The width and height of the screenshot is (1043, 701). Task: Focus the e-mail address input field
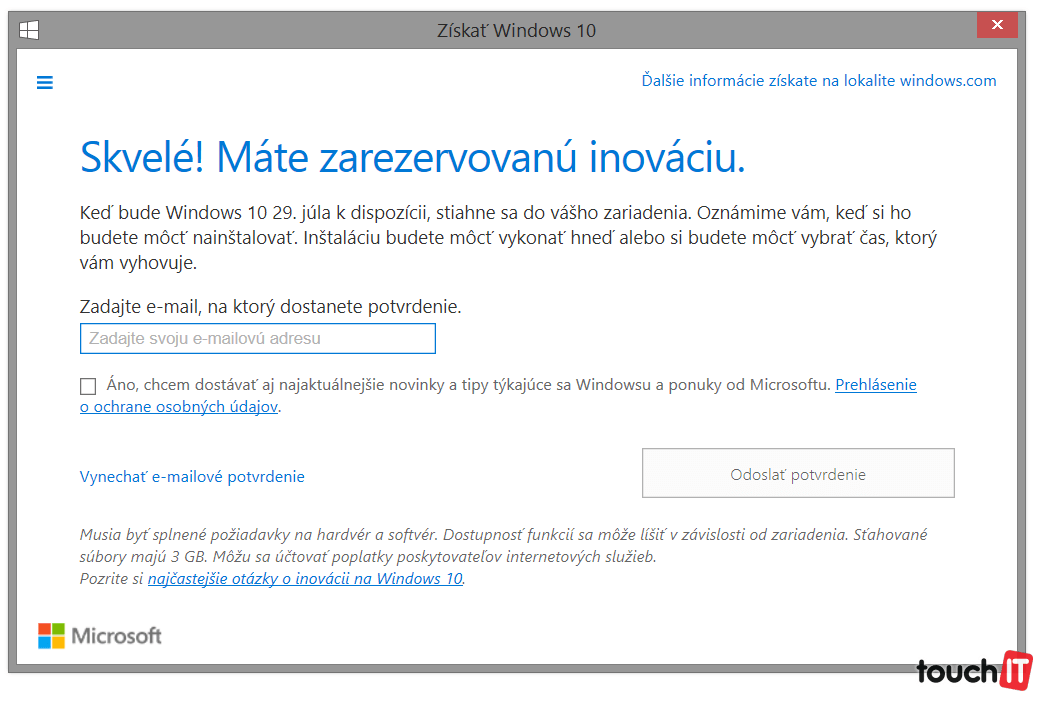click(x=257, y=339)
